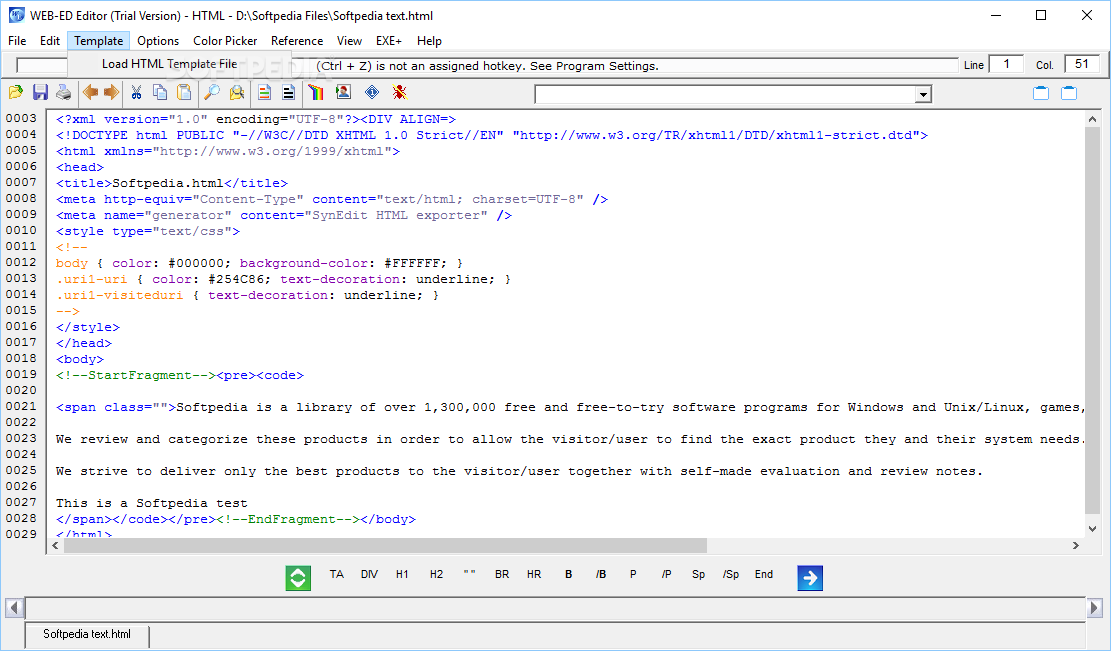Viewport: 1111px width, 651px height.
Task: Insert bold B tag
Action: (x=568, y=574)
